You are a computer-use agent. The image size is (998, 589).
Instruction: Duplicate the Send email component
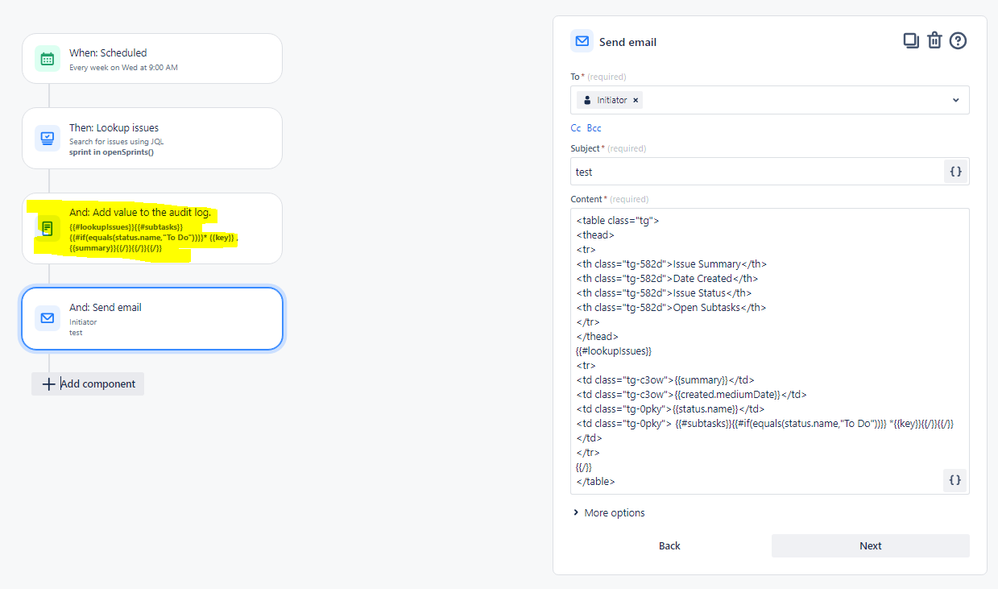[911, 41]
